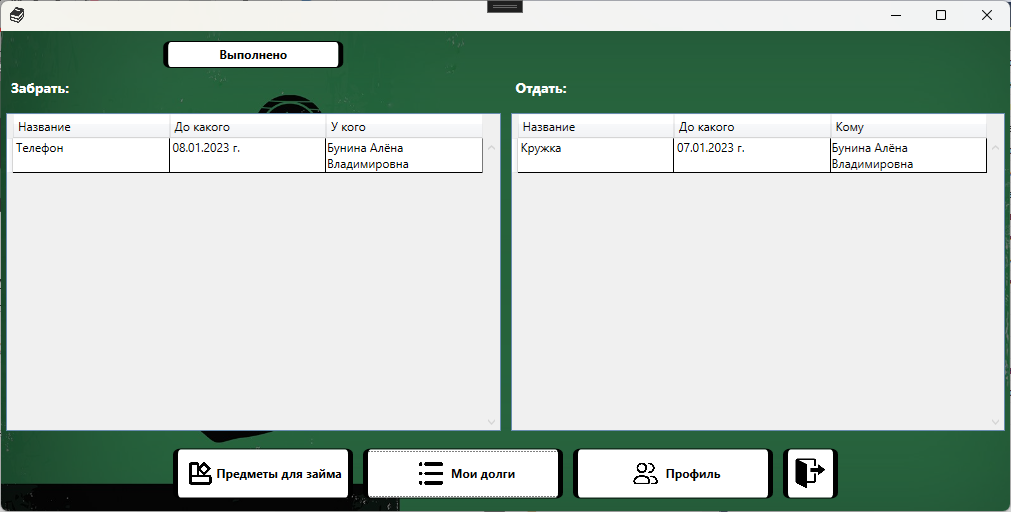The image size is (1011, 512).
Task: Select the Телефон row cell
Action: pos(91,155)
